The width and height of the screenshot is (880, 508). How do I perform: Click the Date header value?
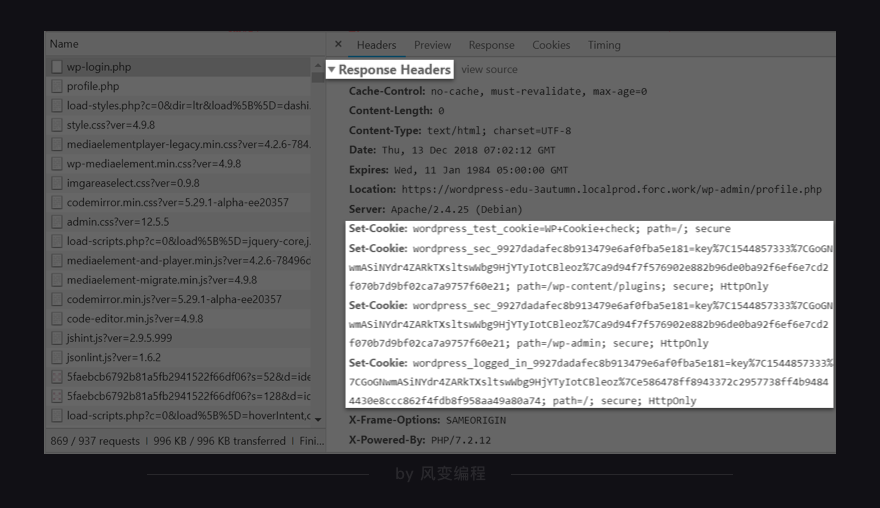[x=468, y=150]
